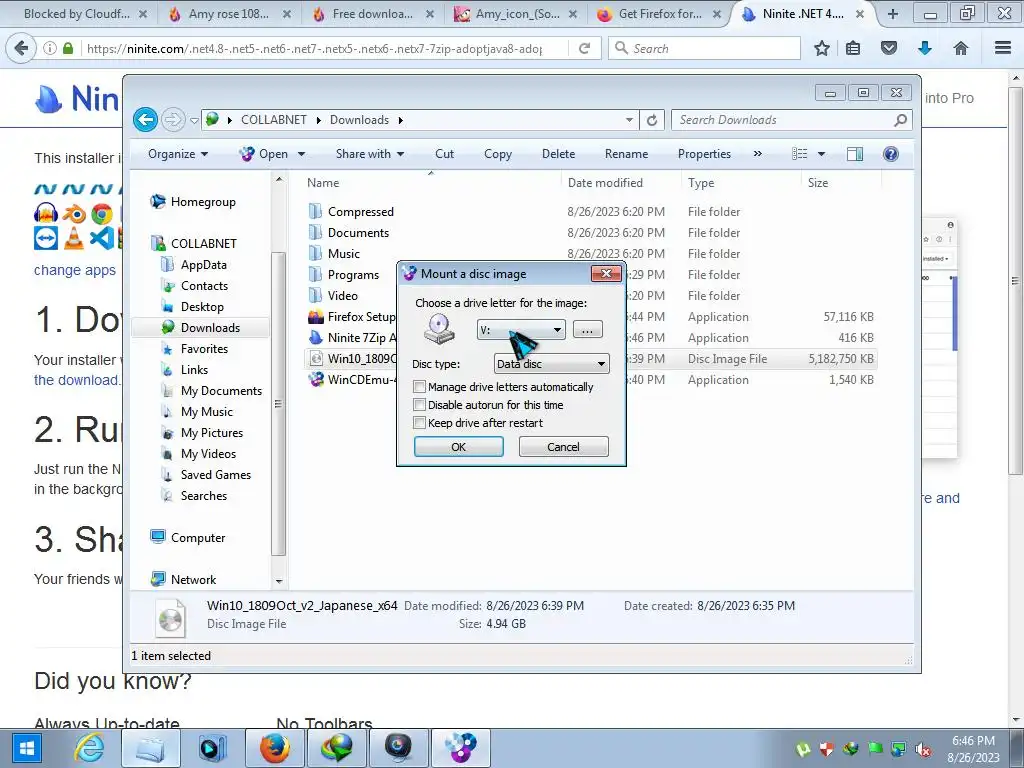Open Network in the navigation pane
Image resolution: width=1024 pixels, height=768 pixels.
click(193, 579)
